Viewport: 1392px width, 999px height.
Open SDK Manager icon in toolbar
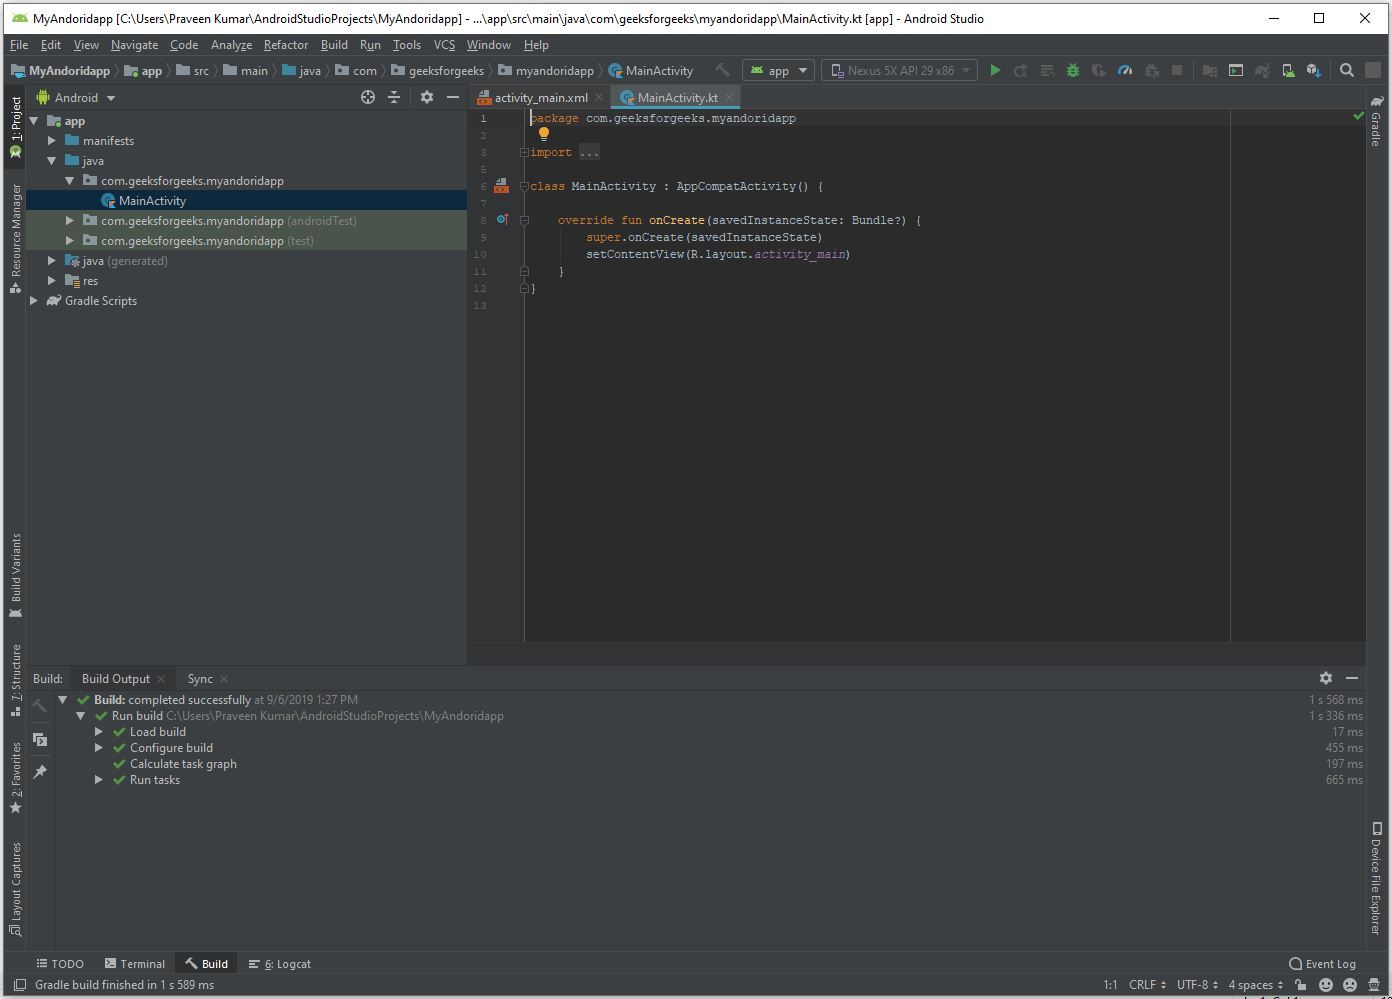click(x=1314, y=71)
